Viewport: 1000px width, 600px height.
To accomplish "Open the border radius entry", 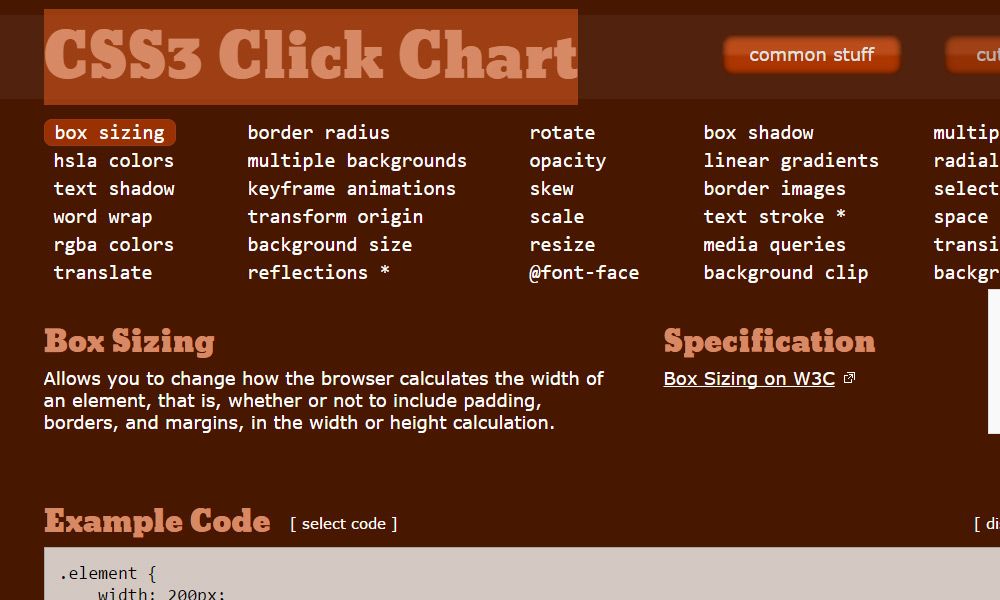I will coord(318,132).
